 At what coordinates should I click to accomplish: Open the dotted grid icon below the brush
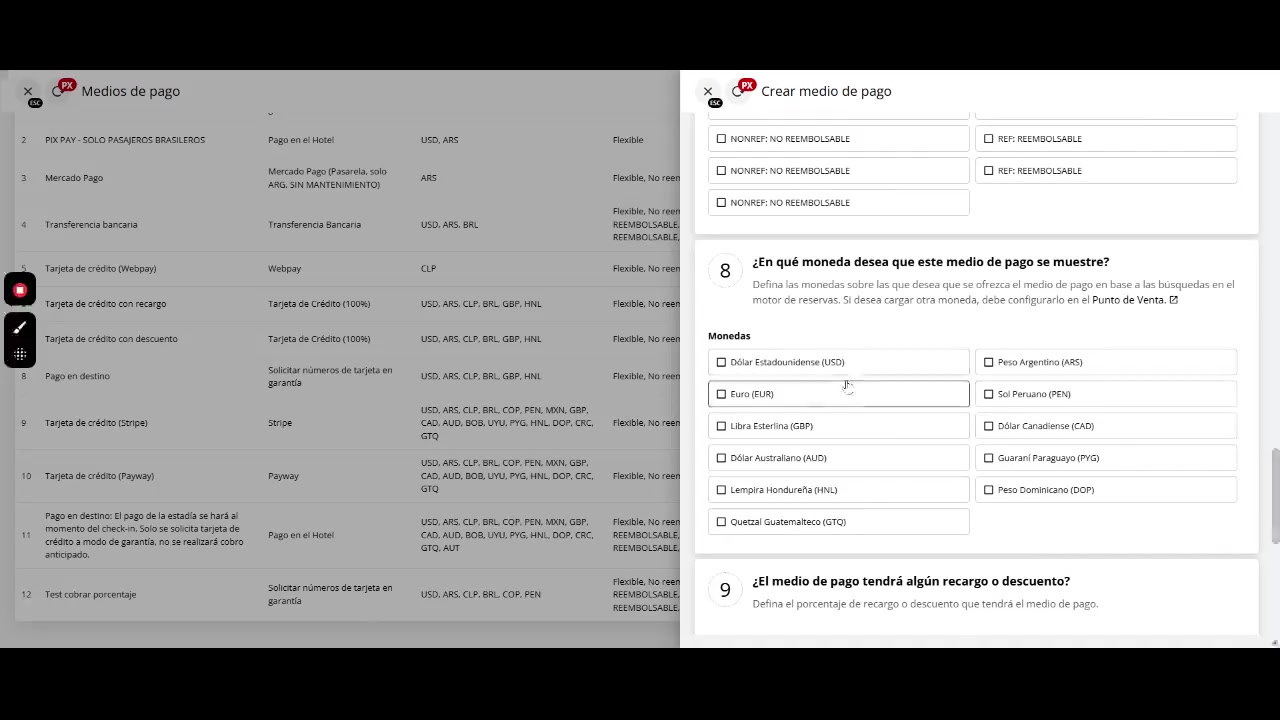tap(20, 354)
